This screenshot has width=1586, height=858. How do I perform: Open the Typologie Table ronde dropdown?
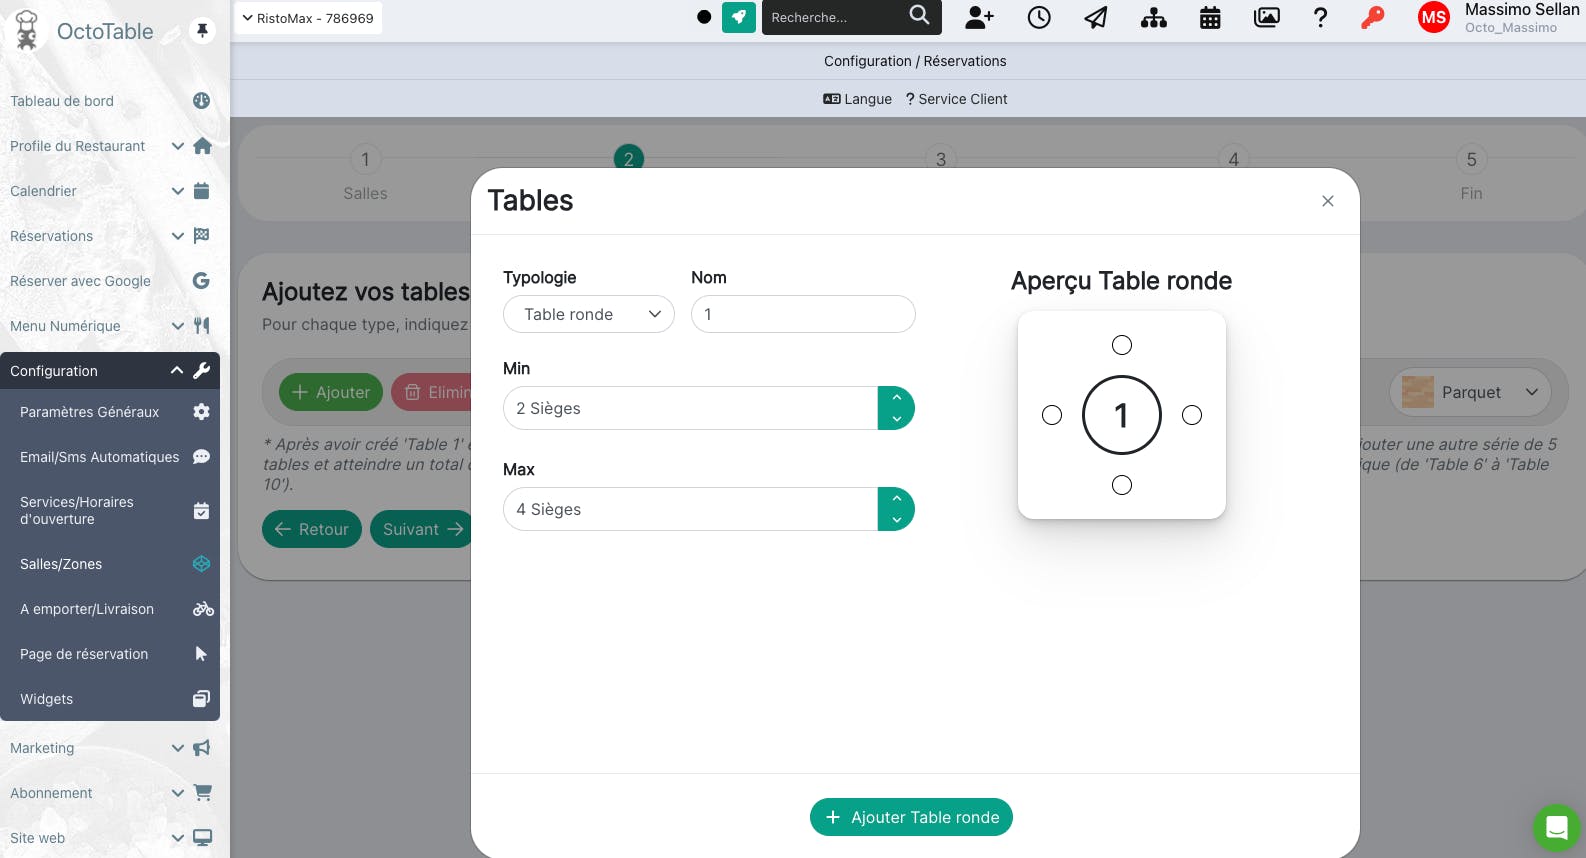tap(589, 314)
